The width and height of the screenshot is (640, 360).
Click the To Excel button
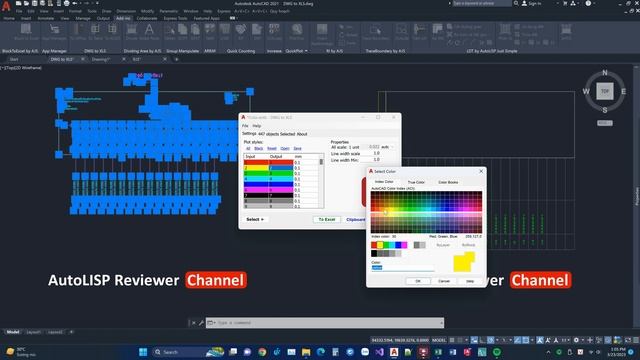pos(327,220)
